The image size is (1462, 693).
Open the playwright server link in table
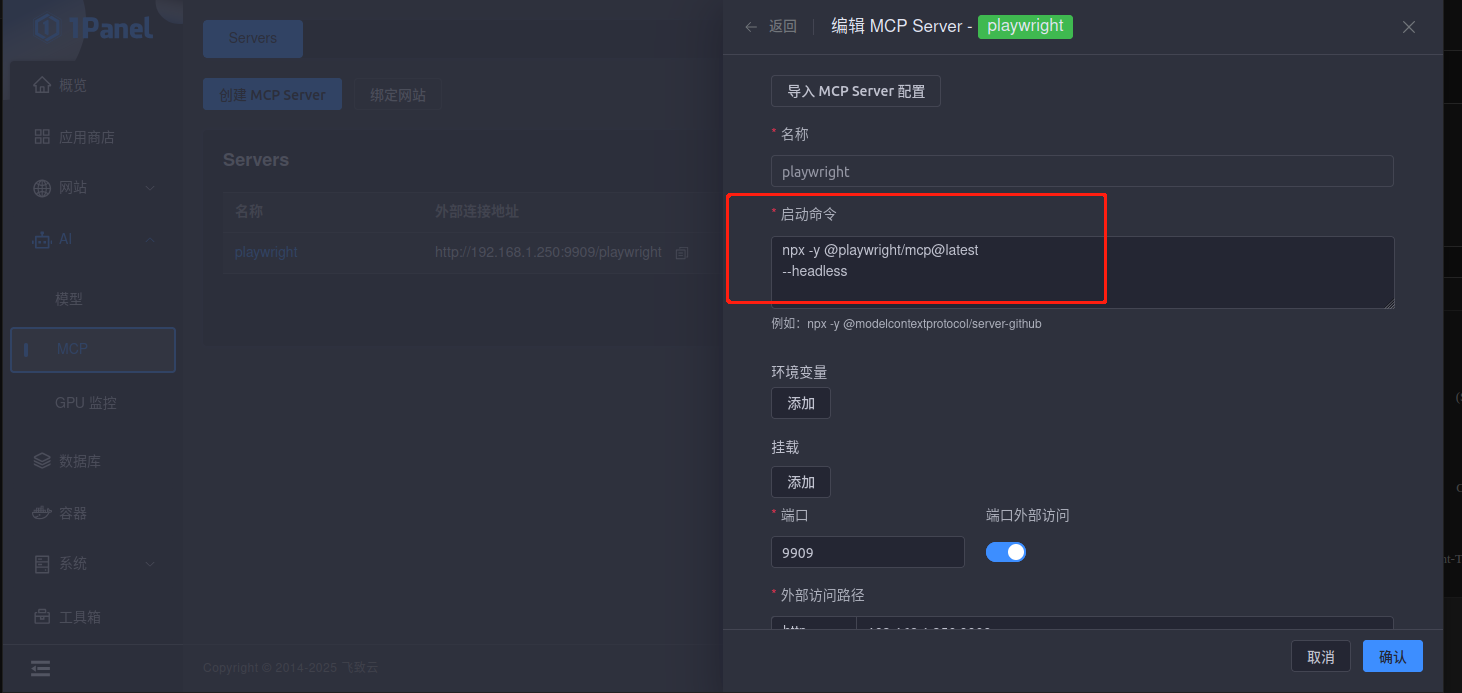click(266, 253)
